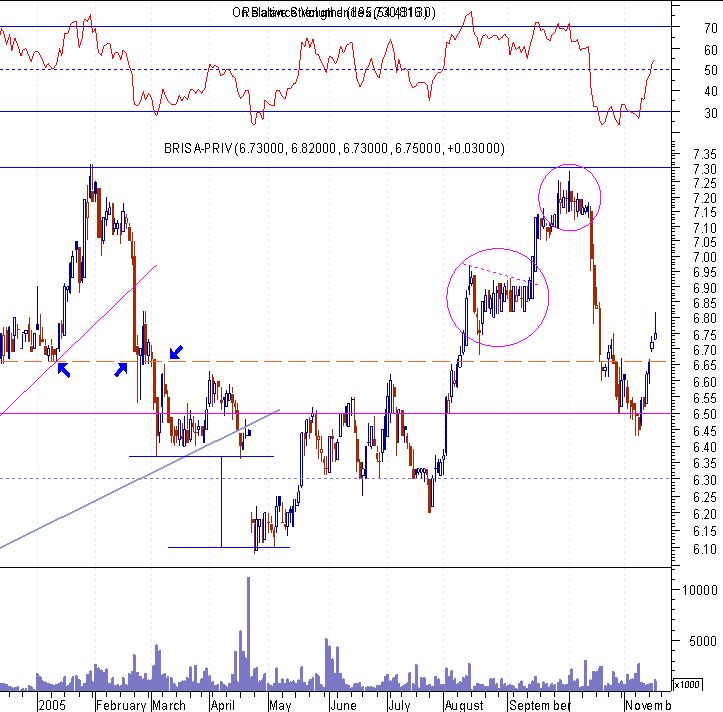723x712 pixels.
Task: Select the RSI axis label 70
Action: point(711,28)
